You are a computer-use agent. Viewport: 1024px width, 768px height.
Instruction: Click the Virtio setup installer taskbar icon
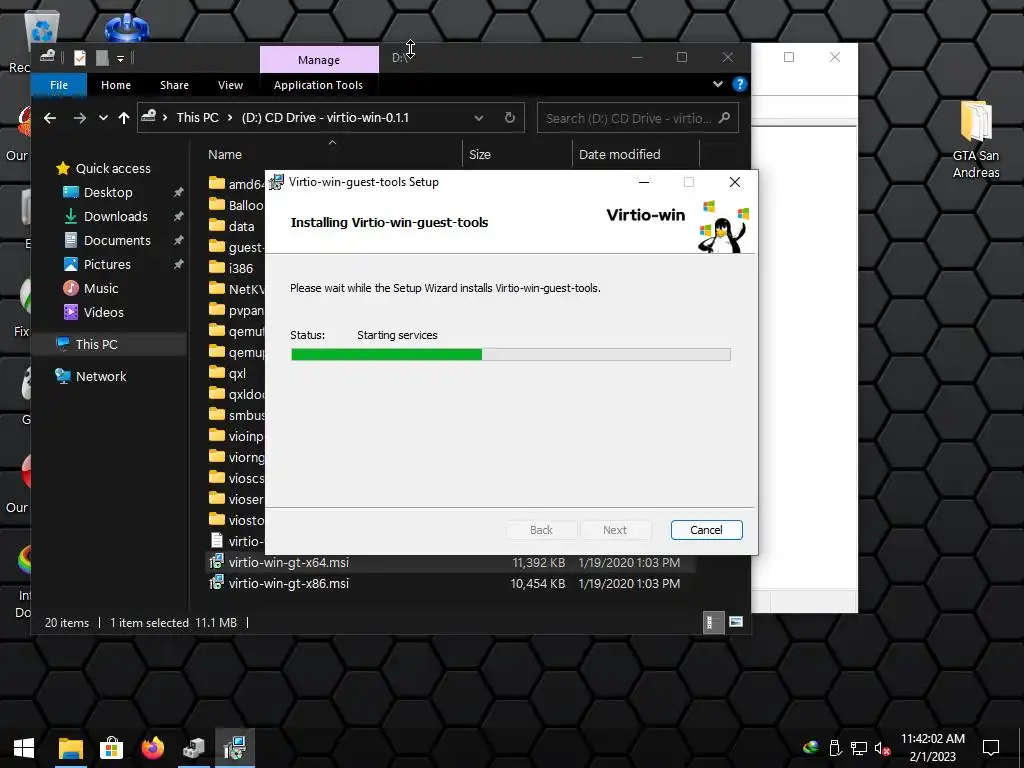tap(235, 748)
